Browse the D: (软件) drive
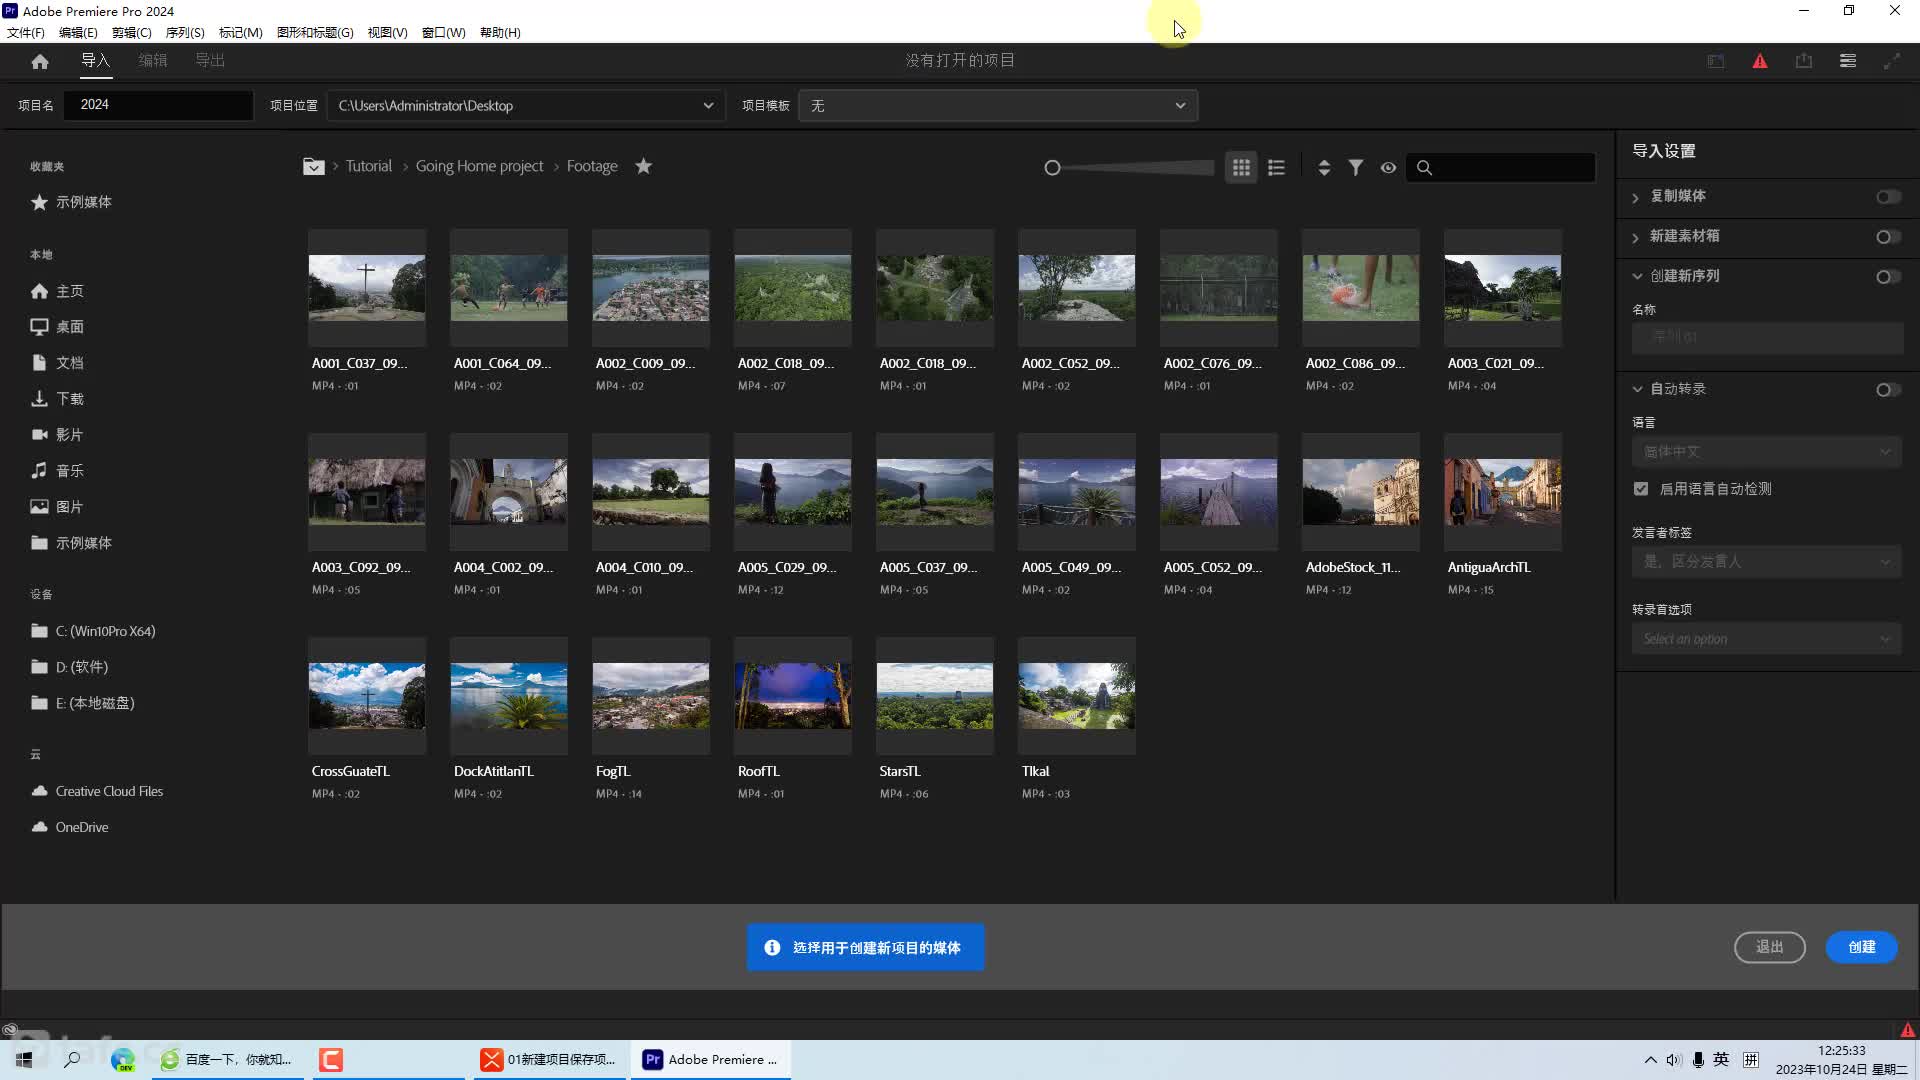Image resolution: width=1920 pixels, height=1080 pixels. (x=69, y=667)
